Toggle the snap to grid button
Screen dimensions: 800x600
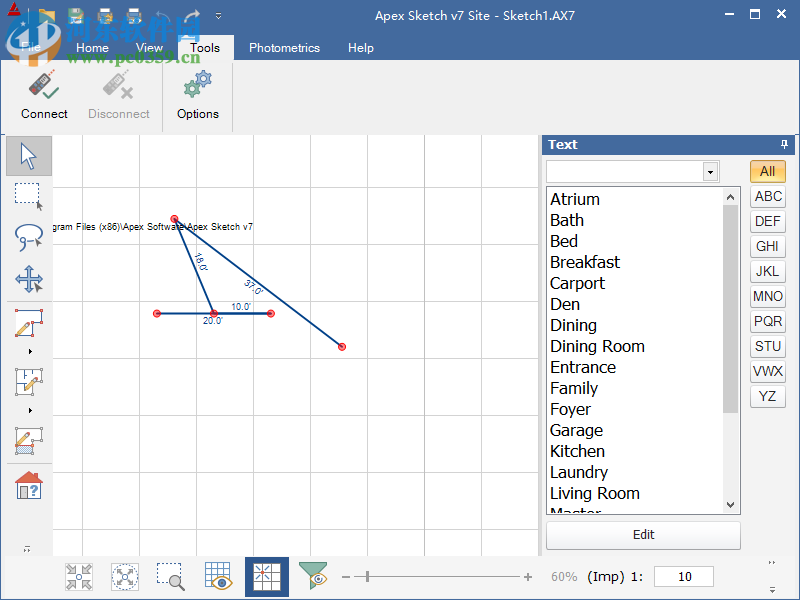point(267,577)
